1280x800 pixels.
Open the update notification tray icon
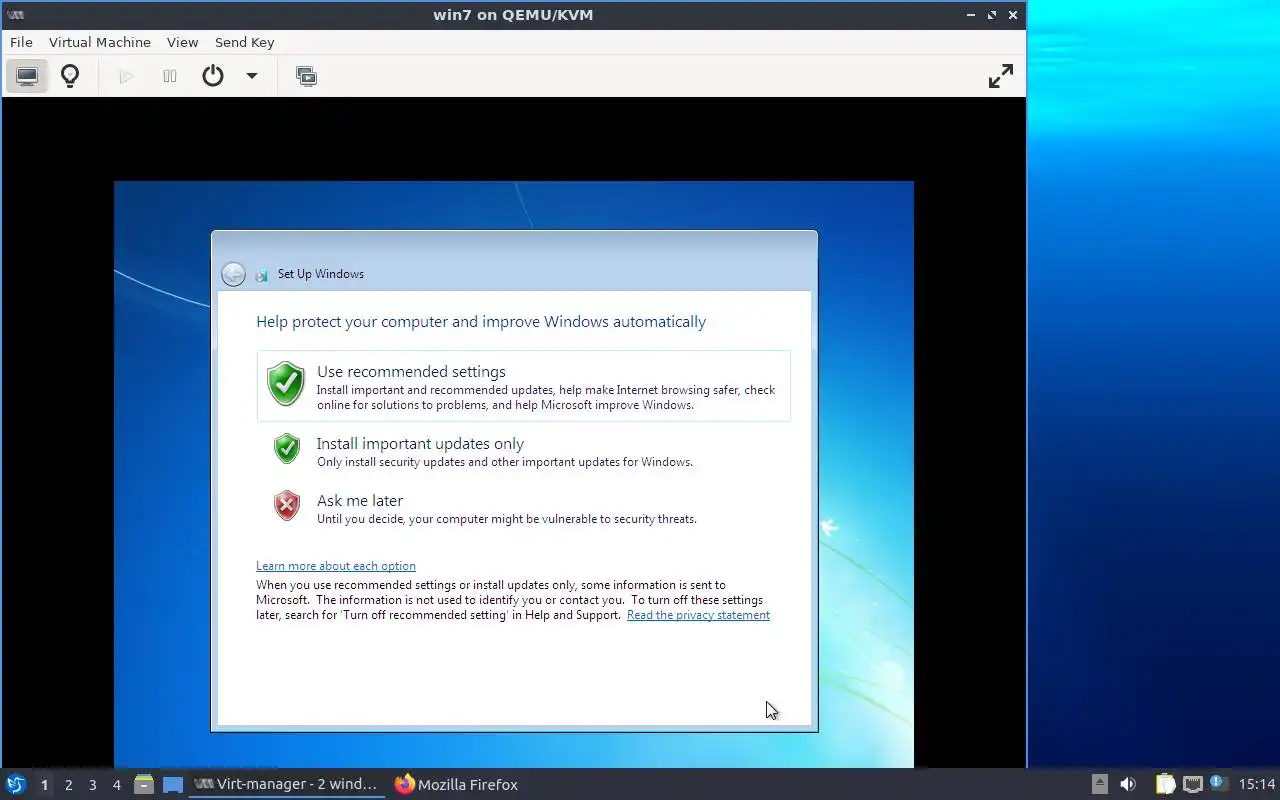1217,784
